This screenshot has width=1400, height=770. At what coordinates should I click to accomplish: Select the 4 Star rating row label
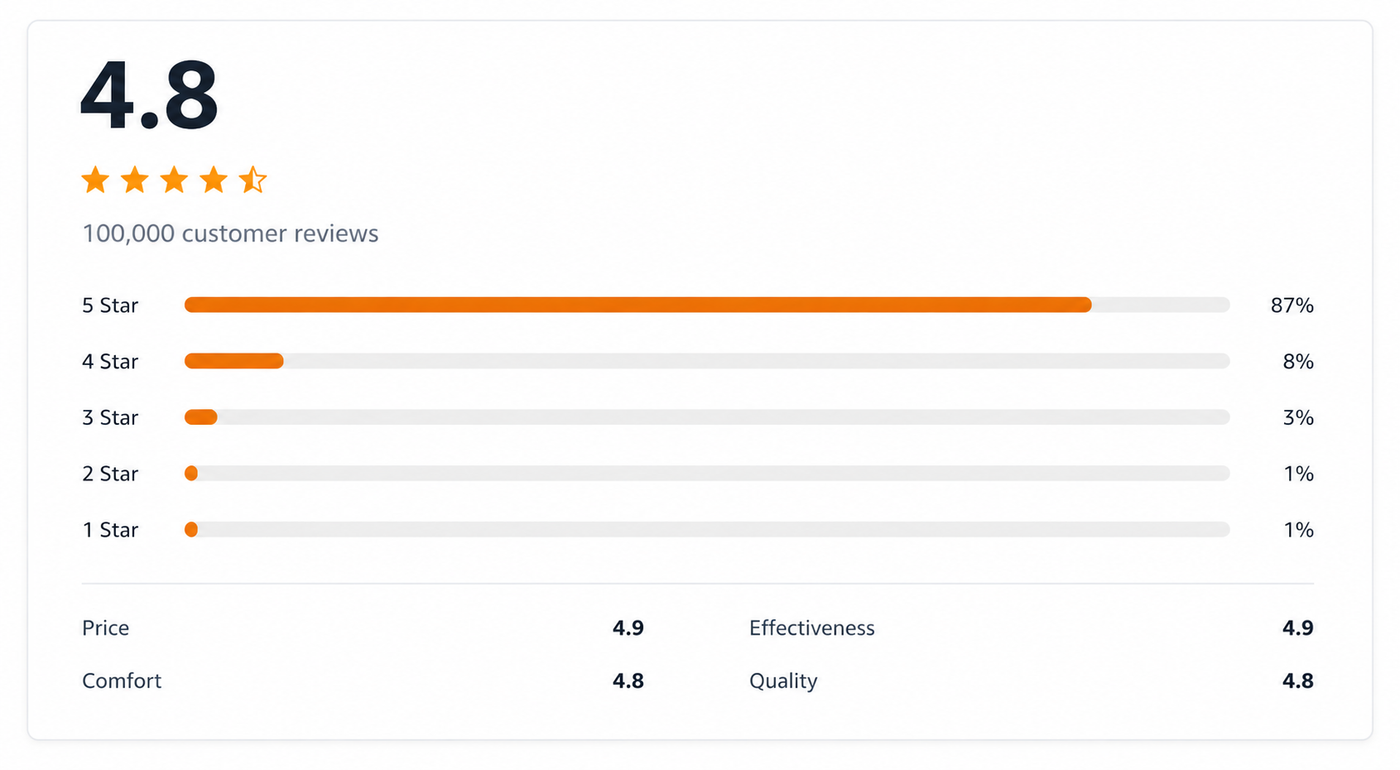click(x=110, y=361)
